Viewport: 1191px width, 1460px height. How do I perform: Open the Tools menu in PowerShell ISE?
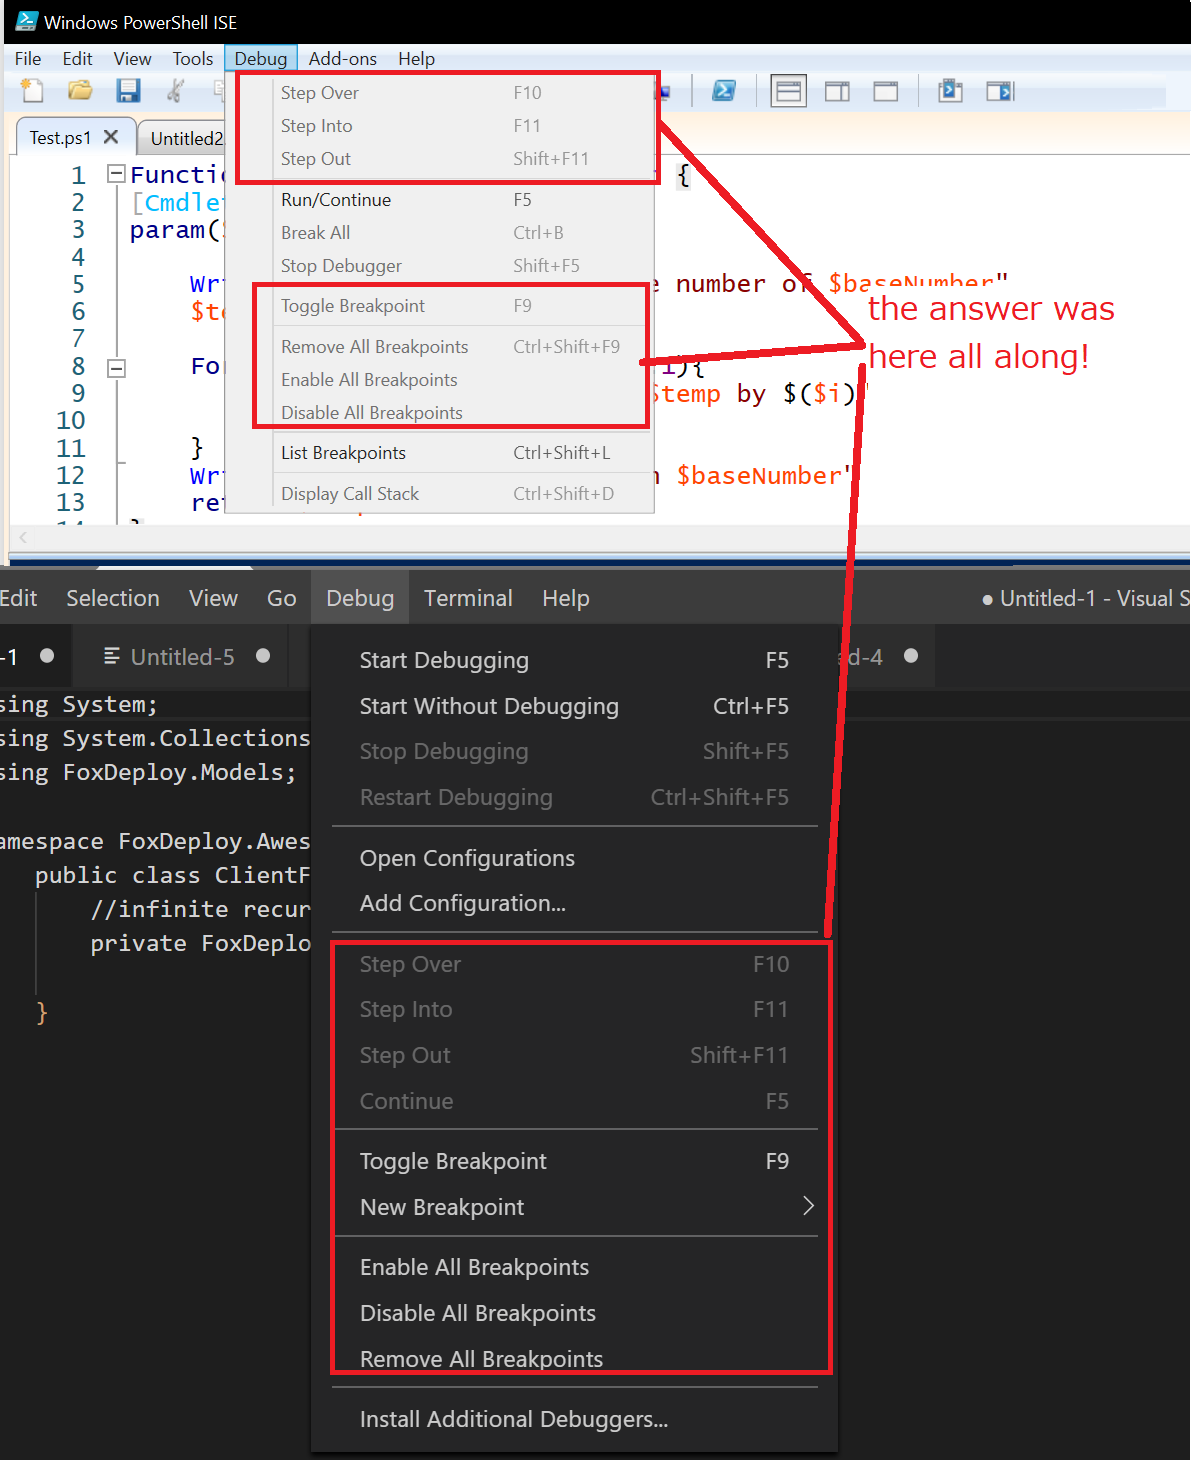pos(193,59)
